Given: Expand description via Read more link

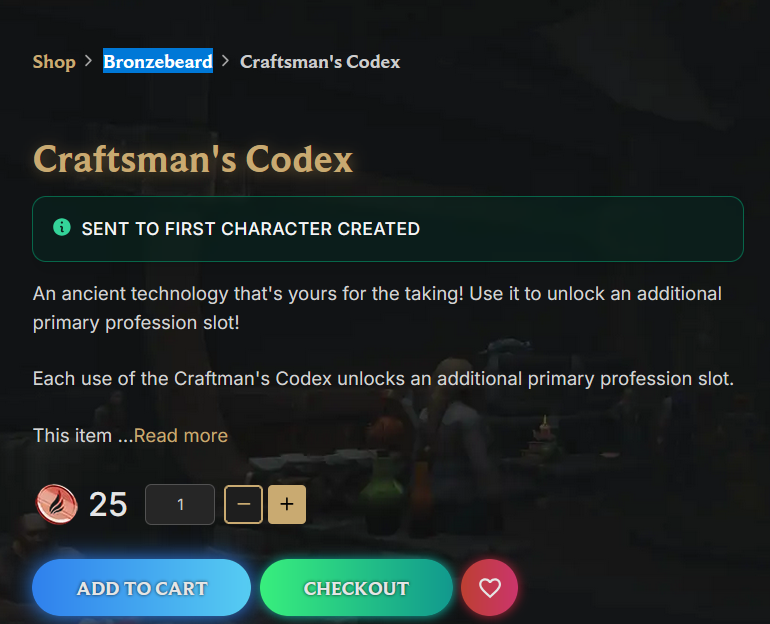Looking at the screenshot, I should click(x=181, y=435).
